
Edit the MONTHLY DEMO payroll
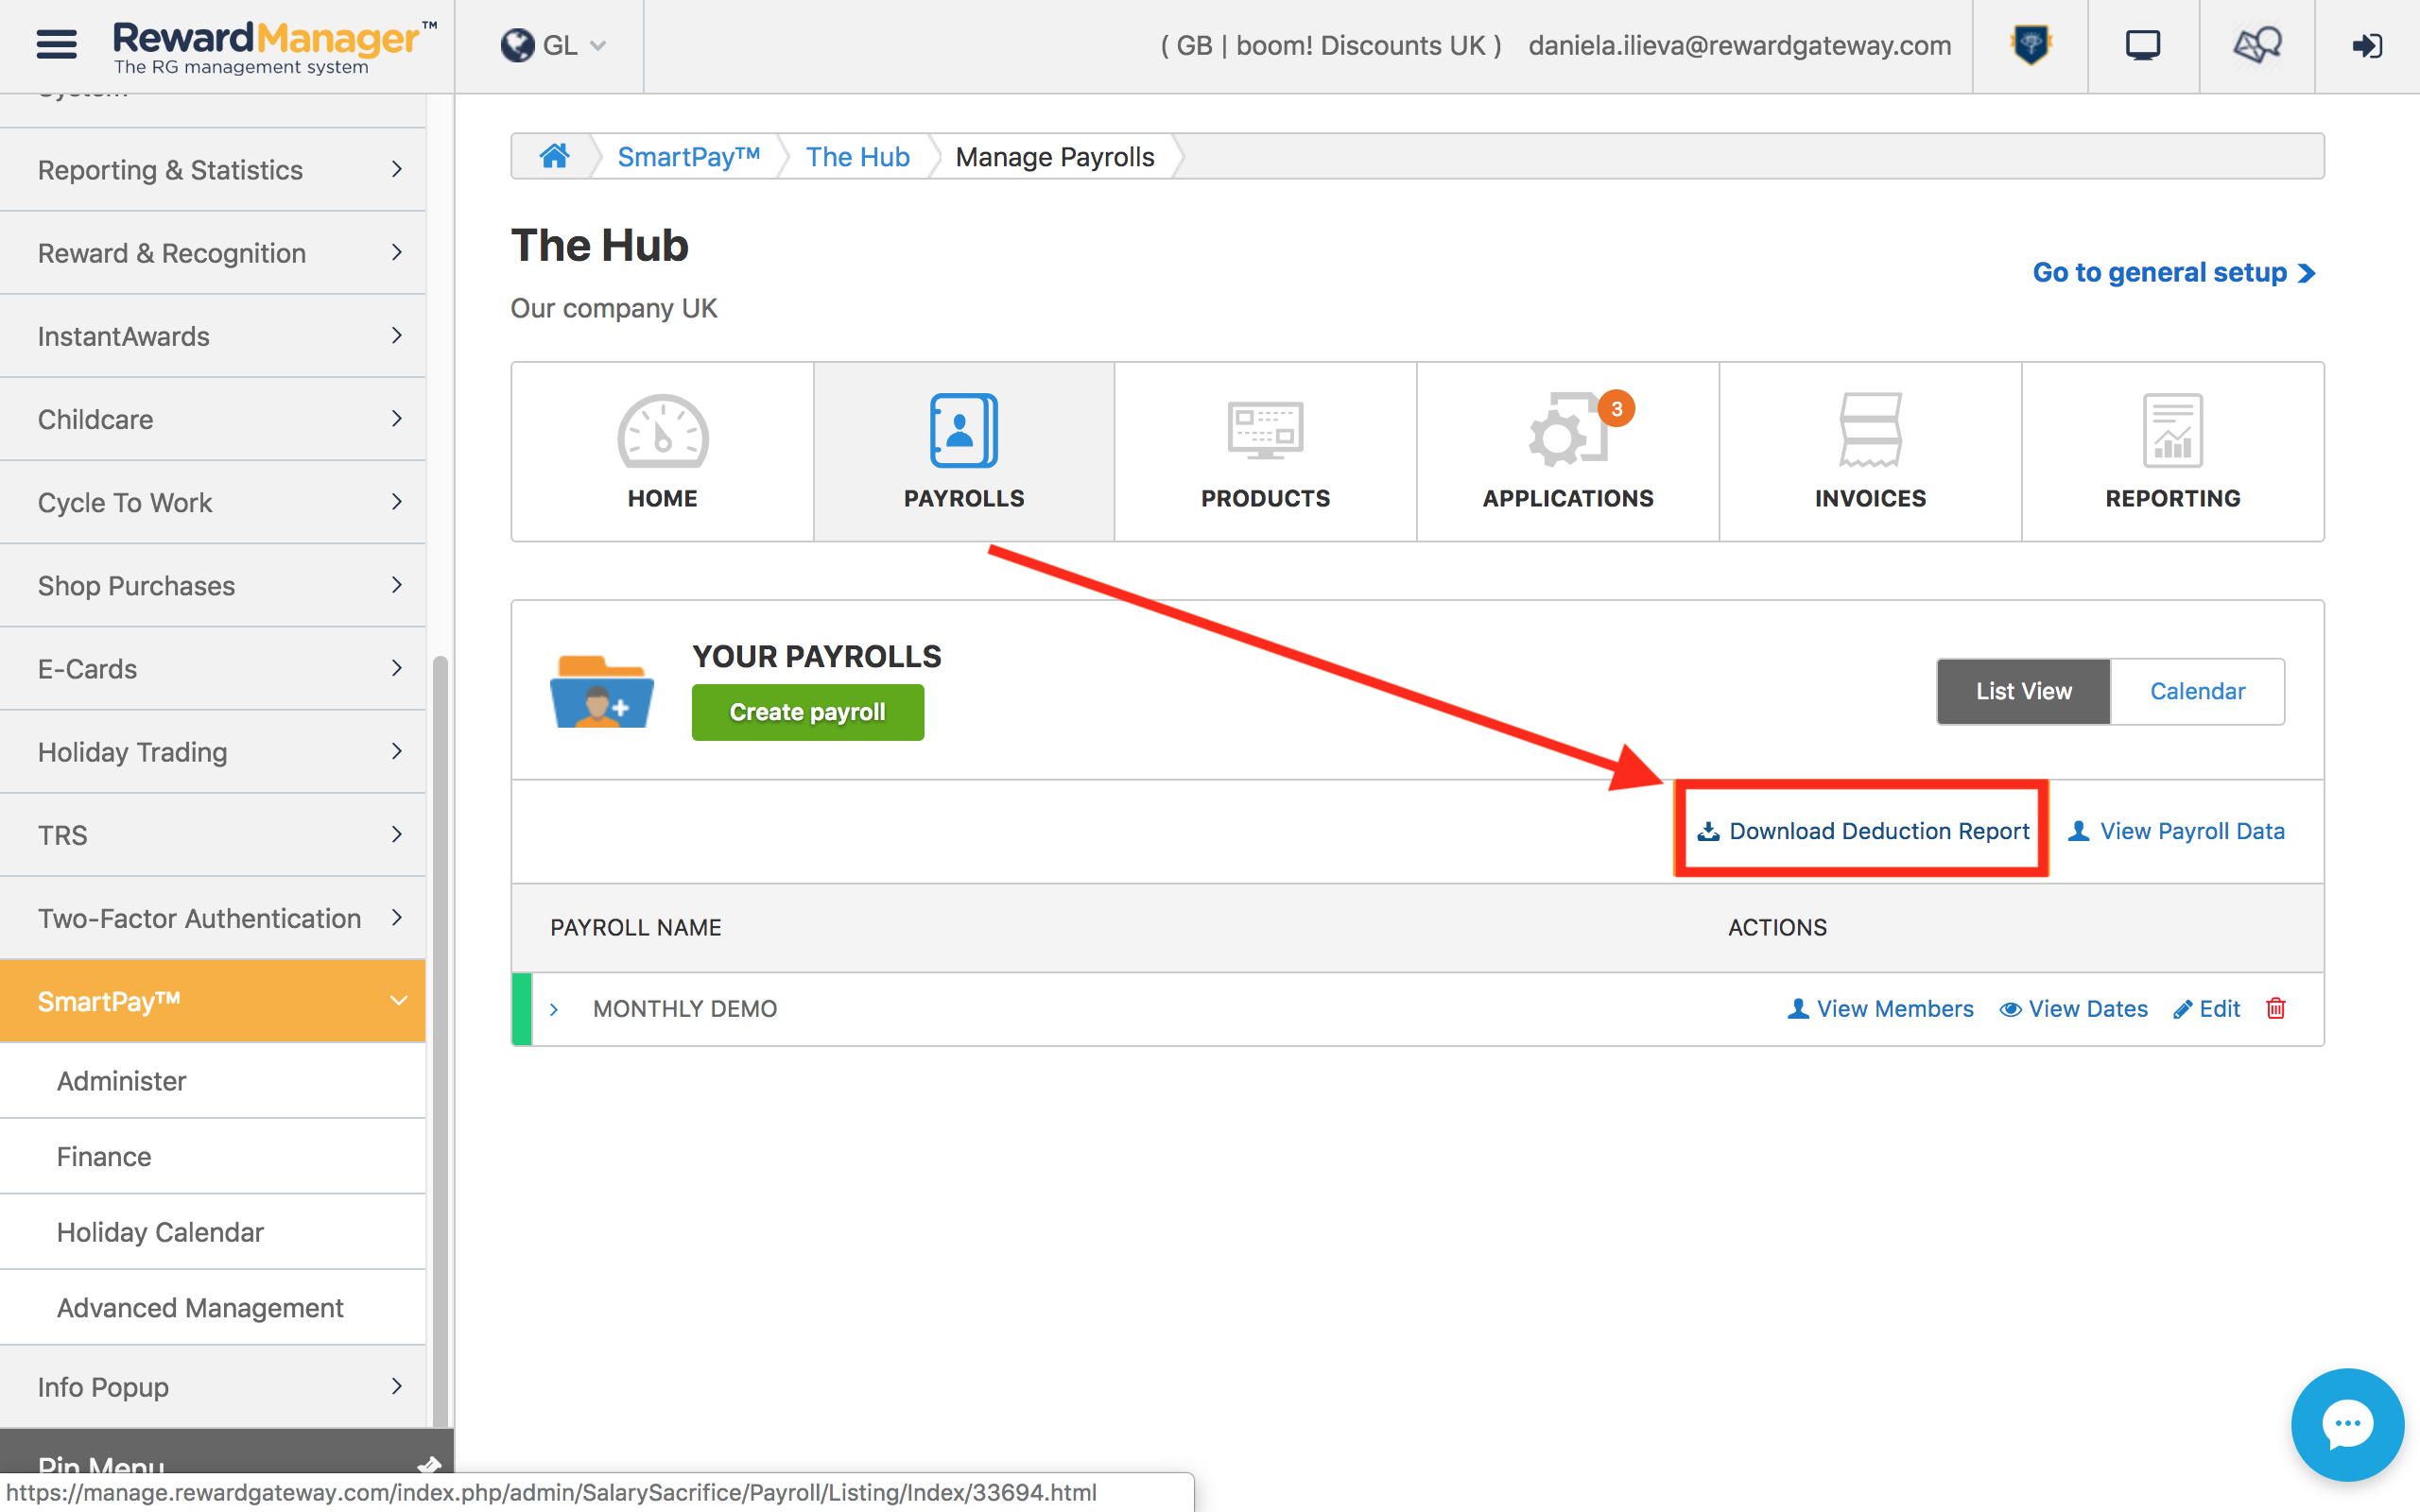2206,1009
